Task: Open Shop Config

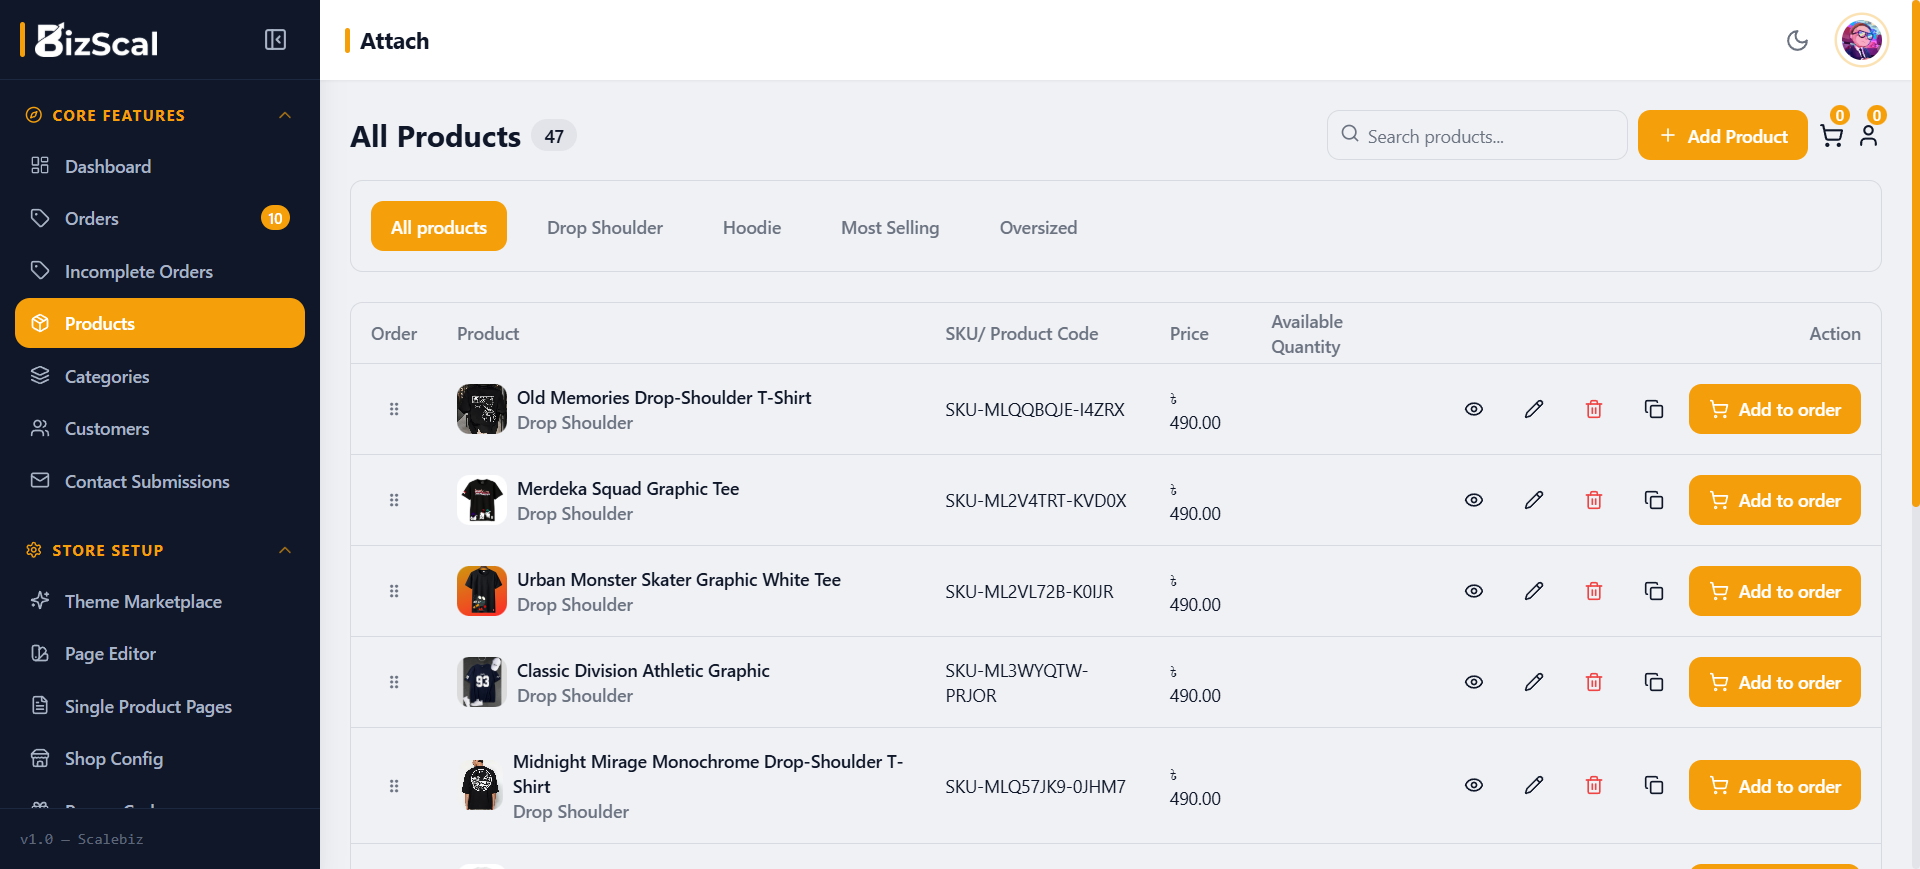Action: (160, 758)
